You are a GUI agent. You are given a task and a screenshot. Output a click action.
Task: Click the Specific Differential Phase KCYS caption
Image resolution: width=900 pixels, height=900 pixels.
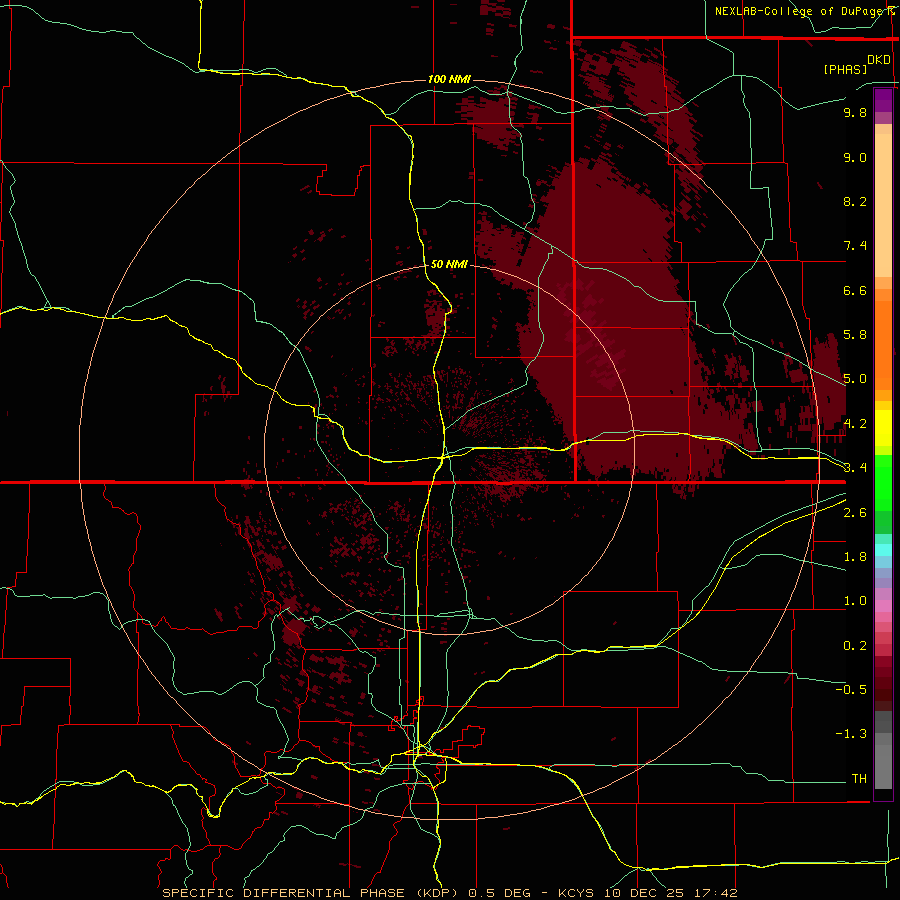(450, 893)
